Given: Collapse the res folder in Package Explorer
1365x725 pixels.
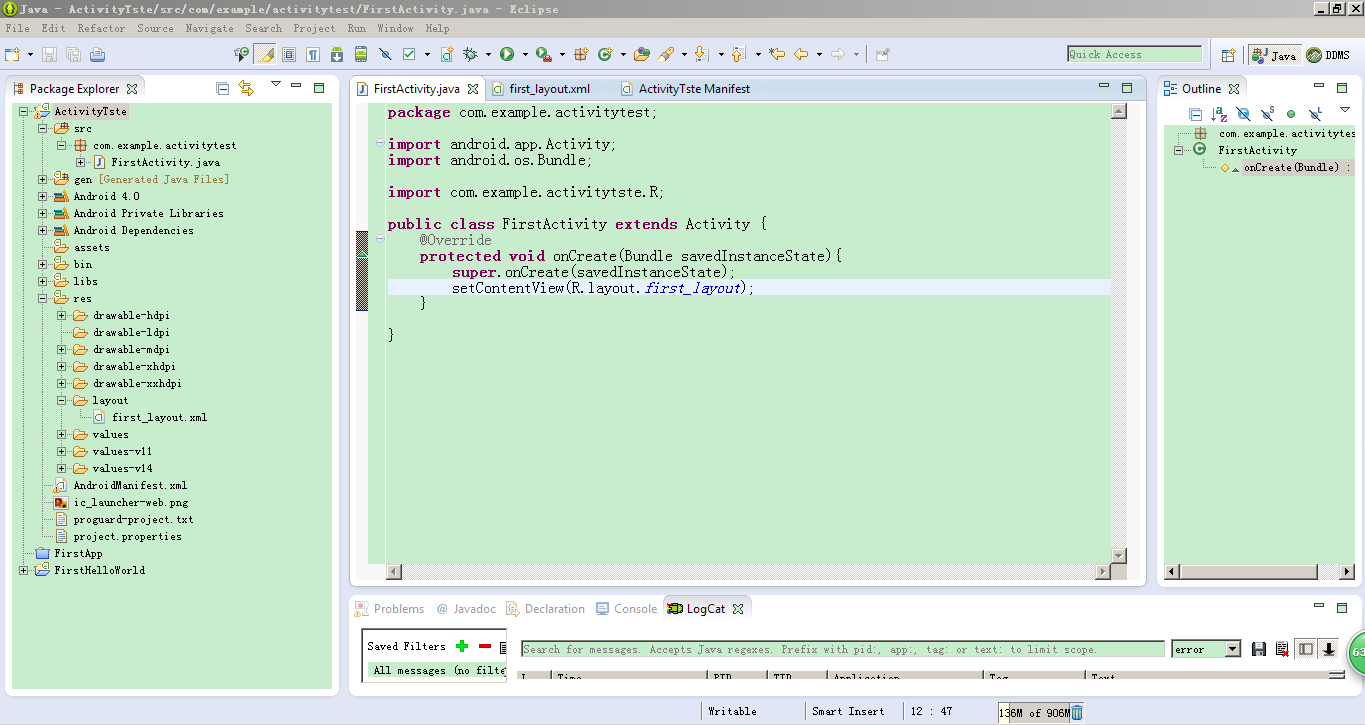Looking at the screenshot, I should coord(43,298).
